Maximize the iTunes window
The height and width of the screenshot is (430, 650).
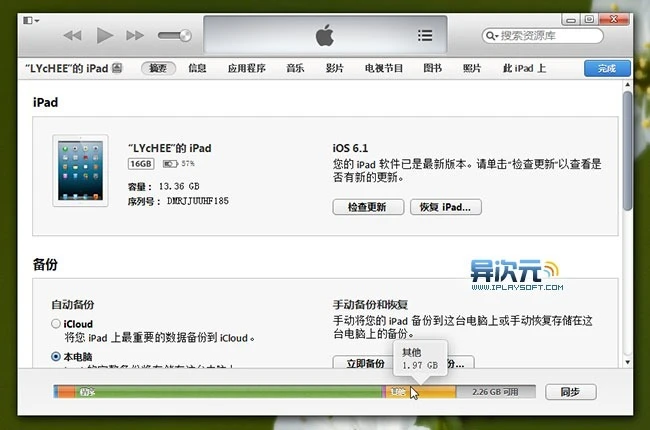point(589,19)
